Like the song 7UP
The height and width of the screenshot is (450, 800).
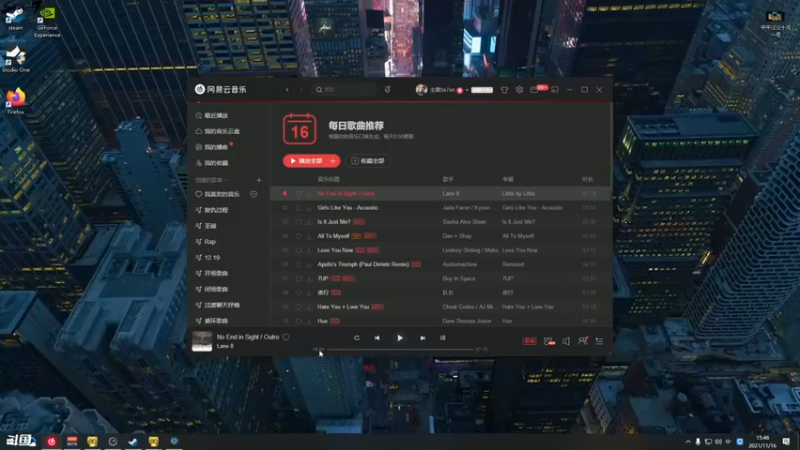tap(298, 279)
